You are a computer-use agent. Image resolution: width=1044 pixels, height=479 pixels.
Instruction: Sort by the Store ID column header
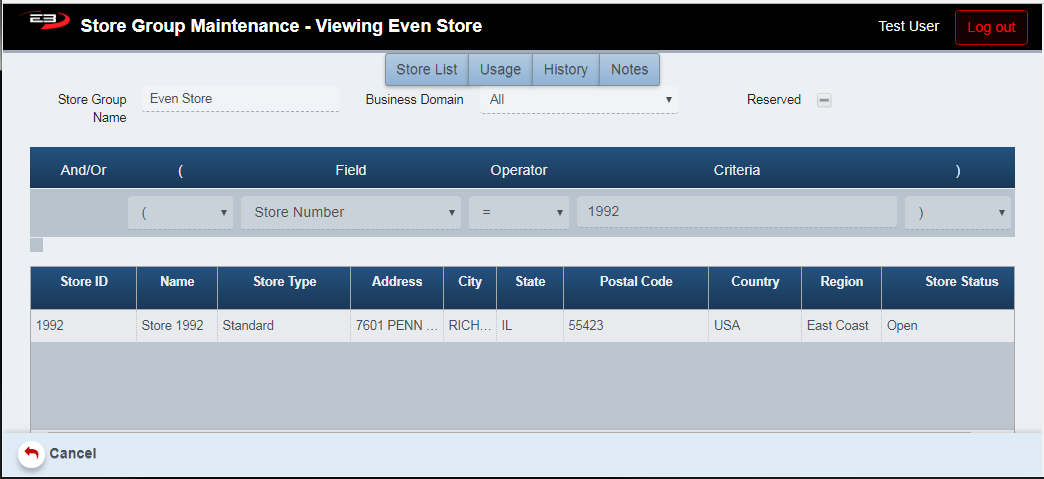point(84,282)
